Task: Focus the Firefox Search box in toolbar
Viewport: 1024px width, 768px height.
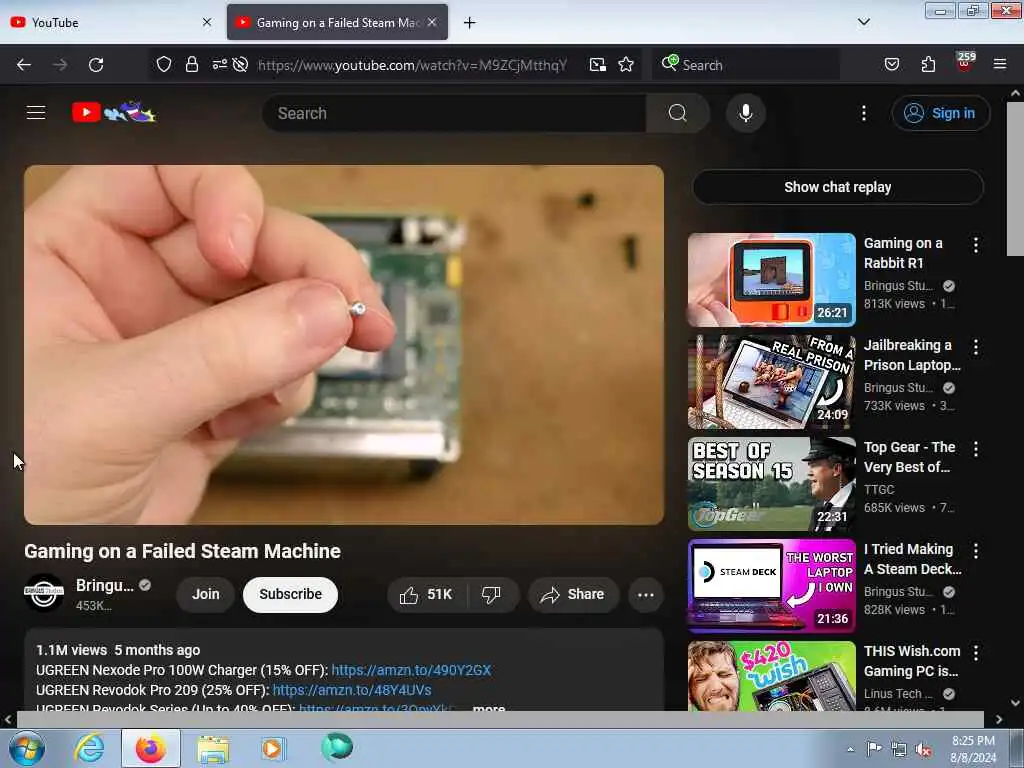Action: tap(747, 65)
